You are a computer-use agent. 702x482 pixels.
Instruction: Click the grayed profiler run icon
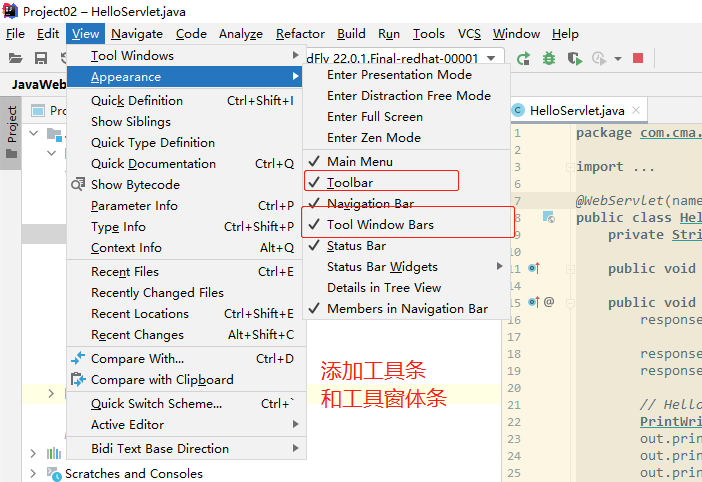(x=599, y=58)
